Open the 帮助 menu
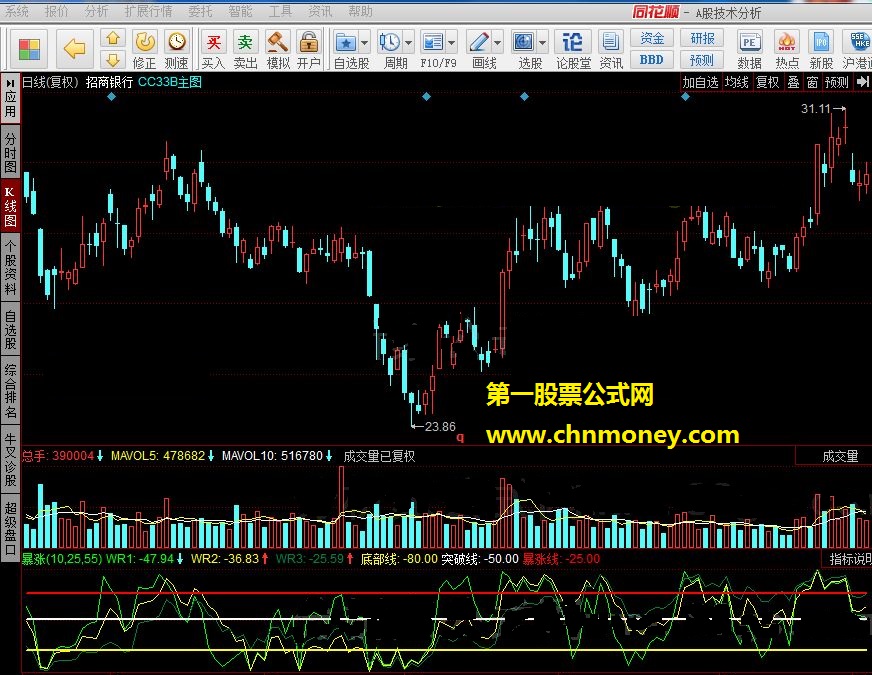872x675 pixels. coord(360,12)
